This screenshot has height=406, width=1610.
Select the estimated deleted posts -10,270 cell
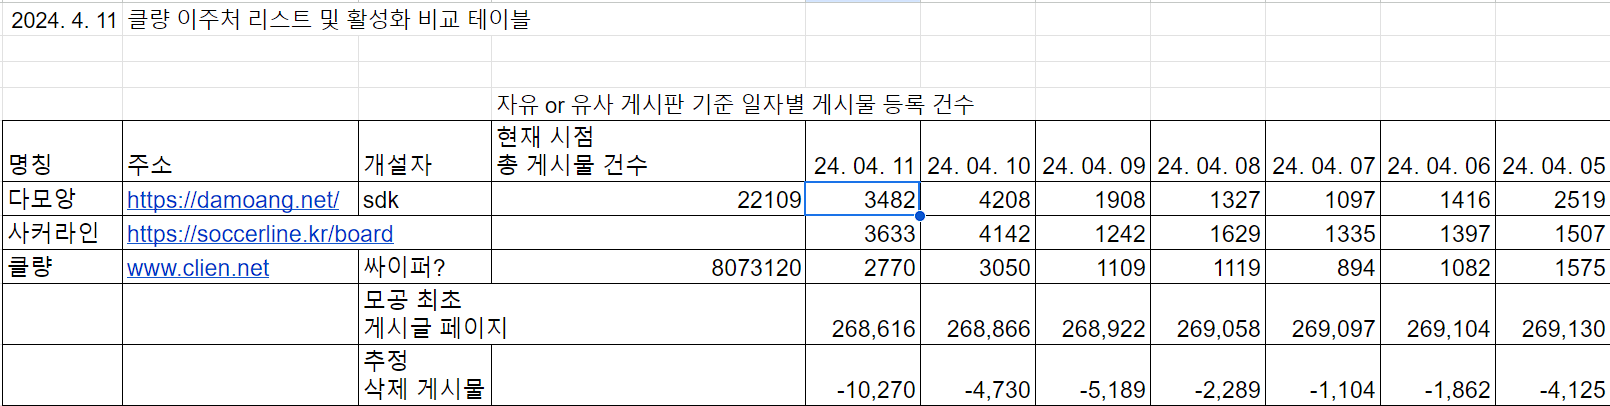point(863,375)
